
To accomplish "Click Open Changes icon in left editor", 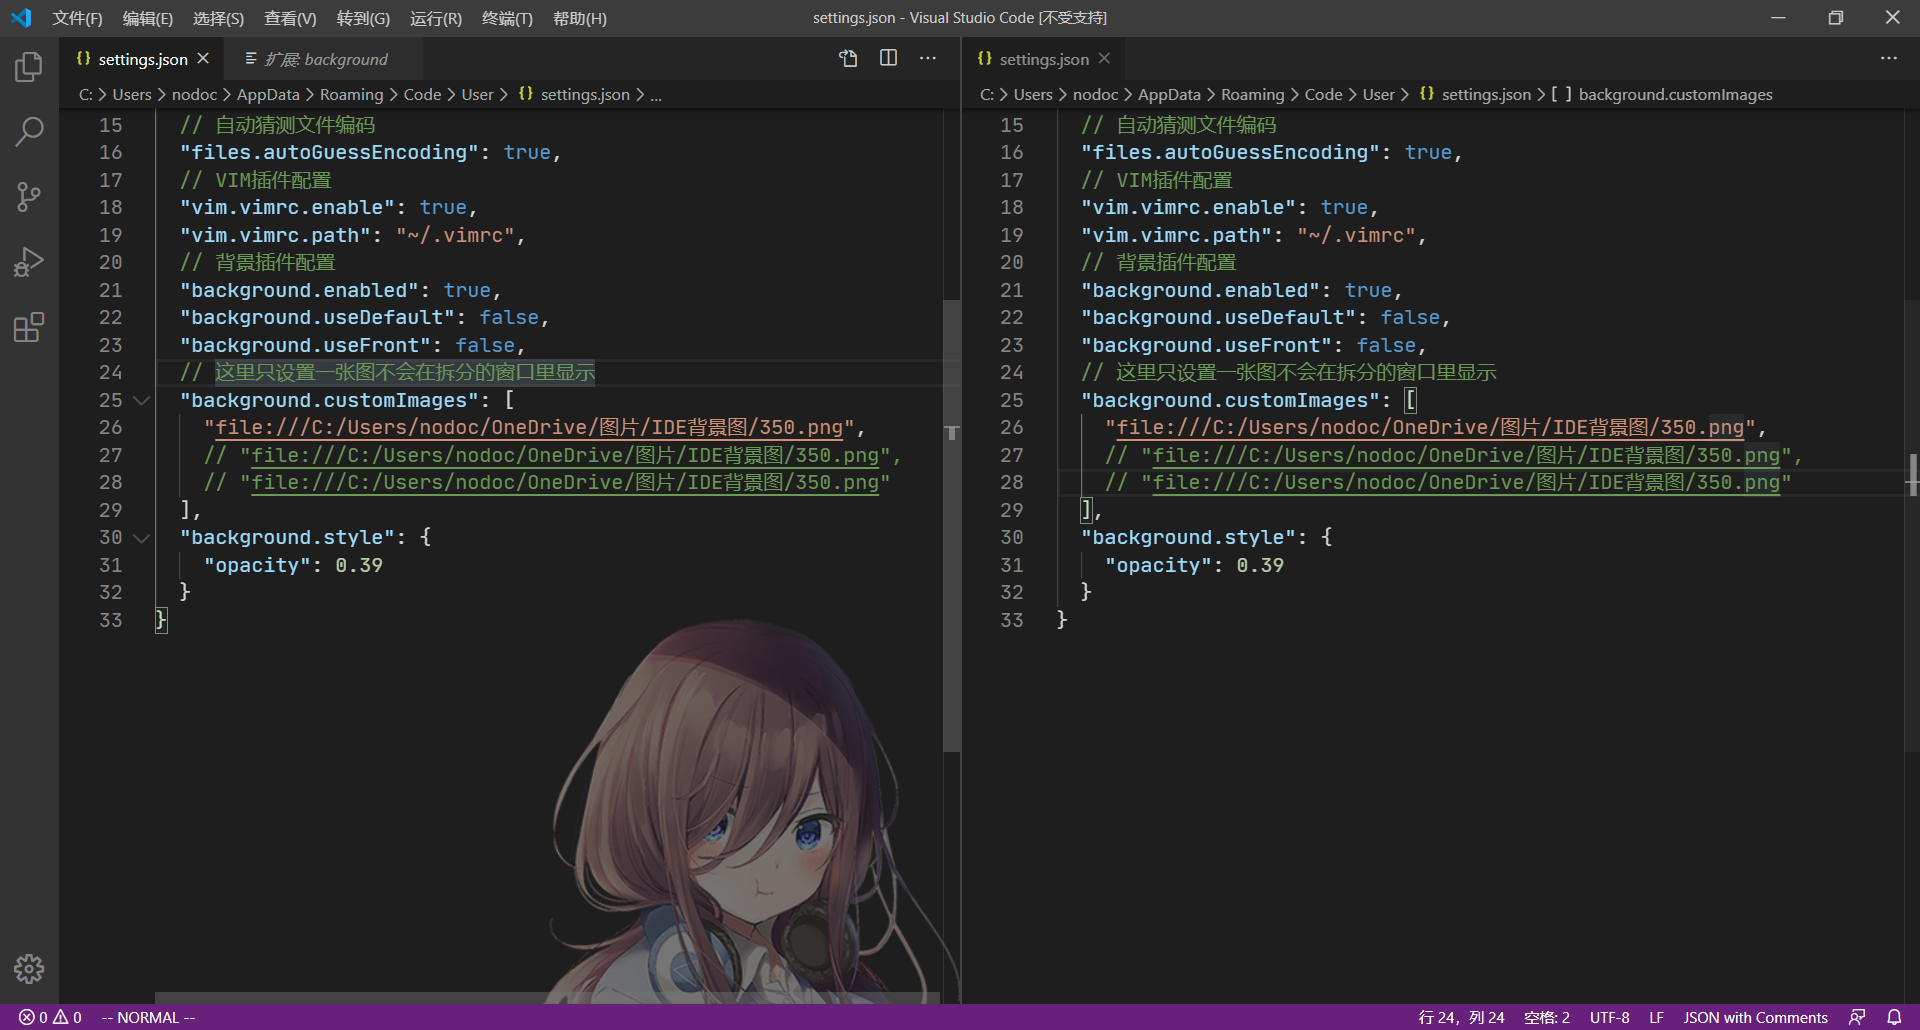I will coord(848,58).
